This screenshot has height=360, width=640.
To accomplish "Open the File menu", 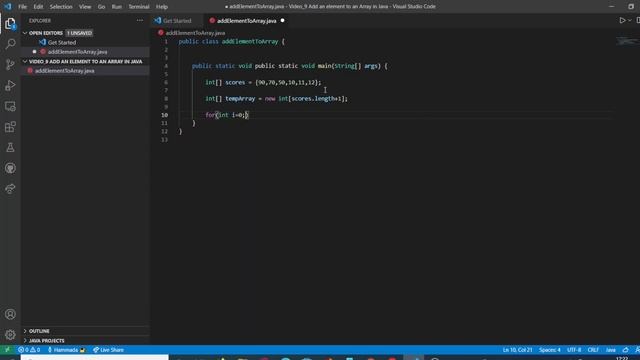I will tap(22, 7).
